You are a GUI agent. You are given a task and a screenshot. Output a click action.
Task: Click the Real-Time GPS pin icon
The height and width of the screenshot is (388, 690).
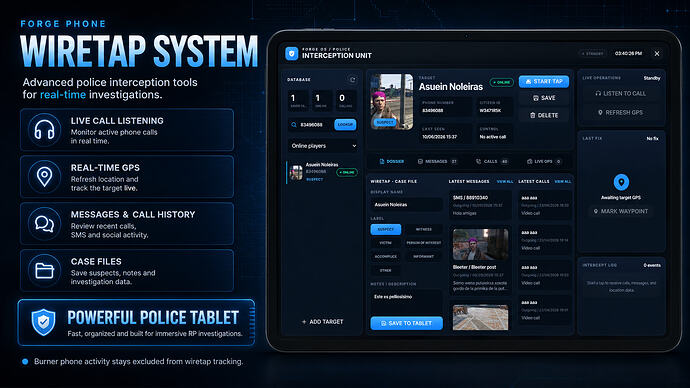tap(44, 176)
